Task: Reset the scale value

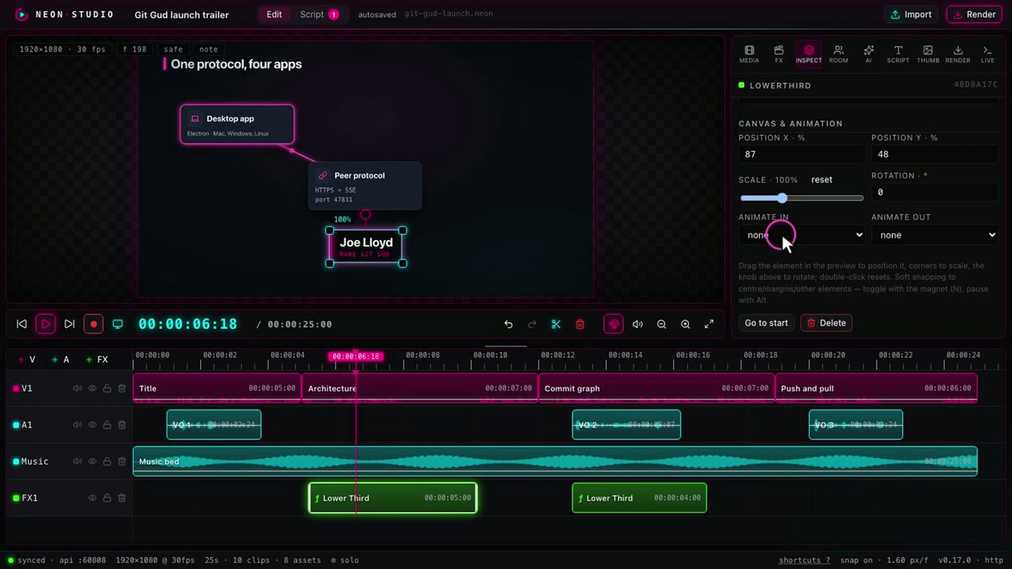Action: pyautogui.click(x=822, y=180)
